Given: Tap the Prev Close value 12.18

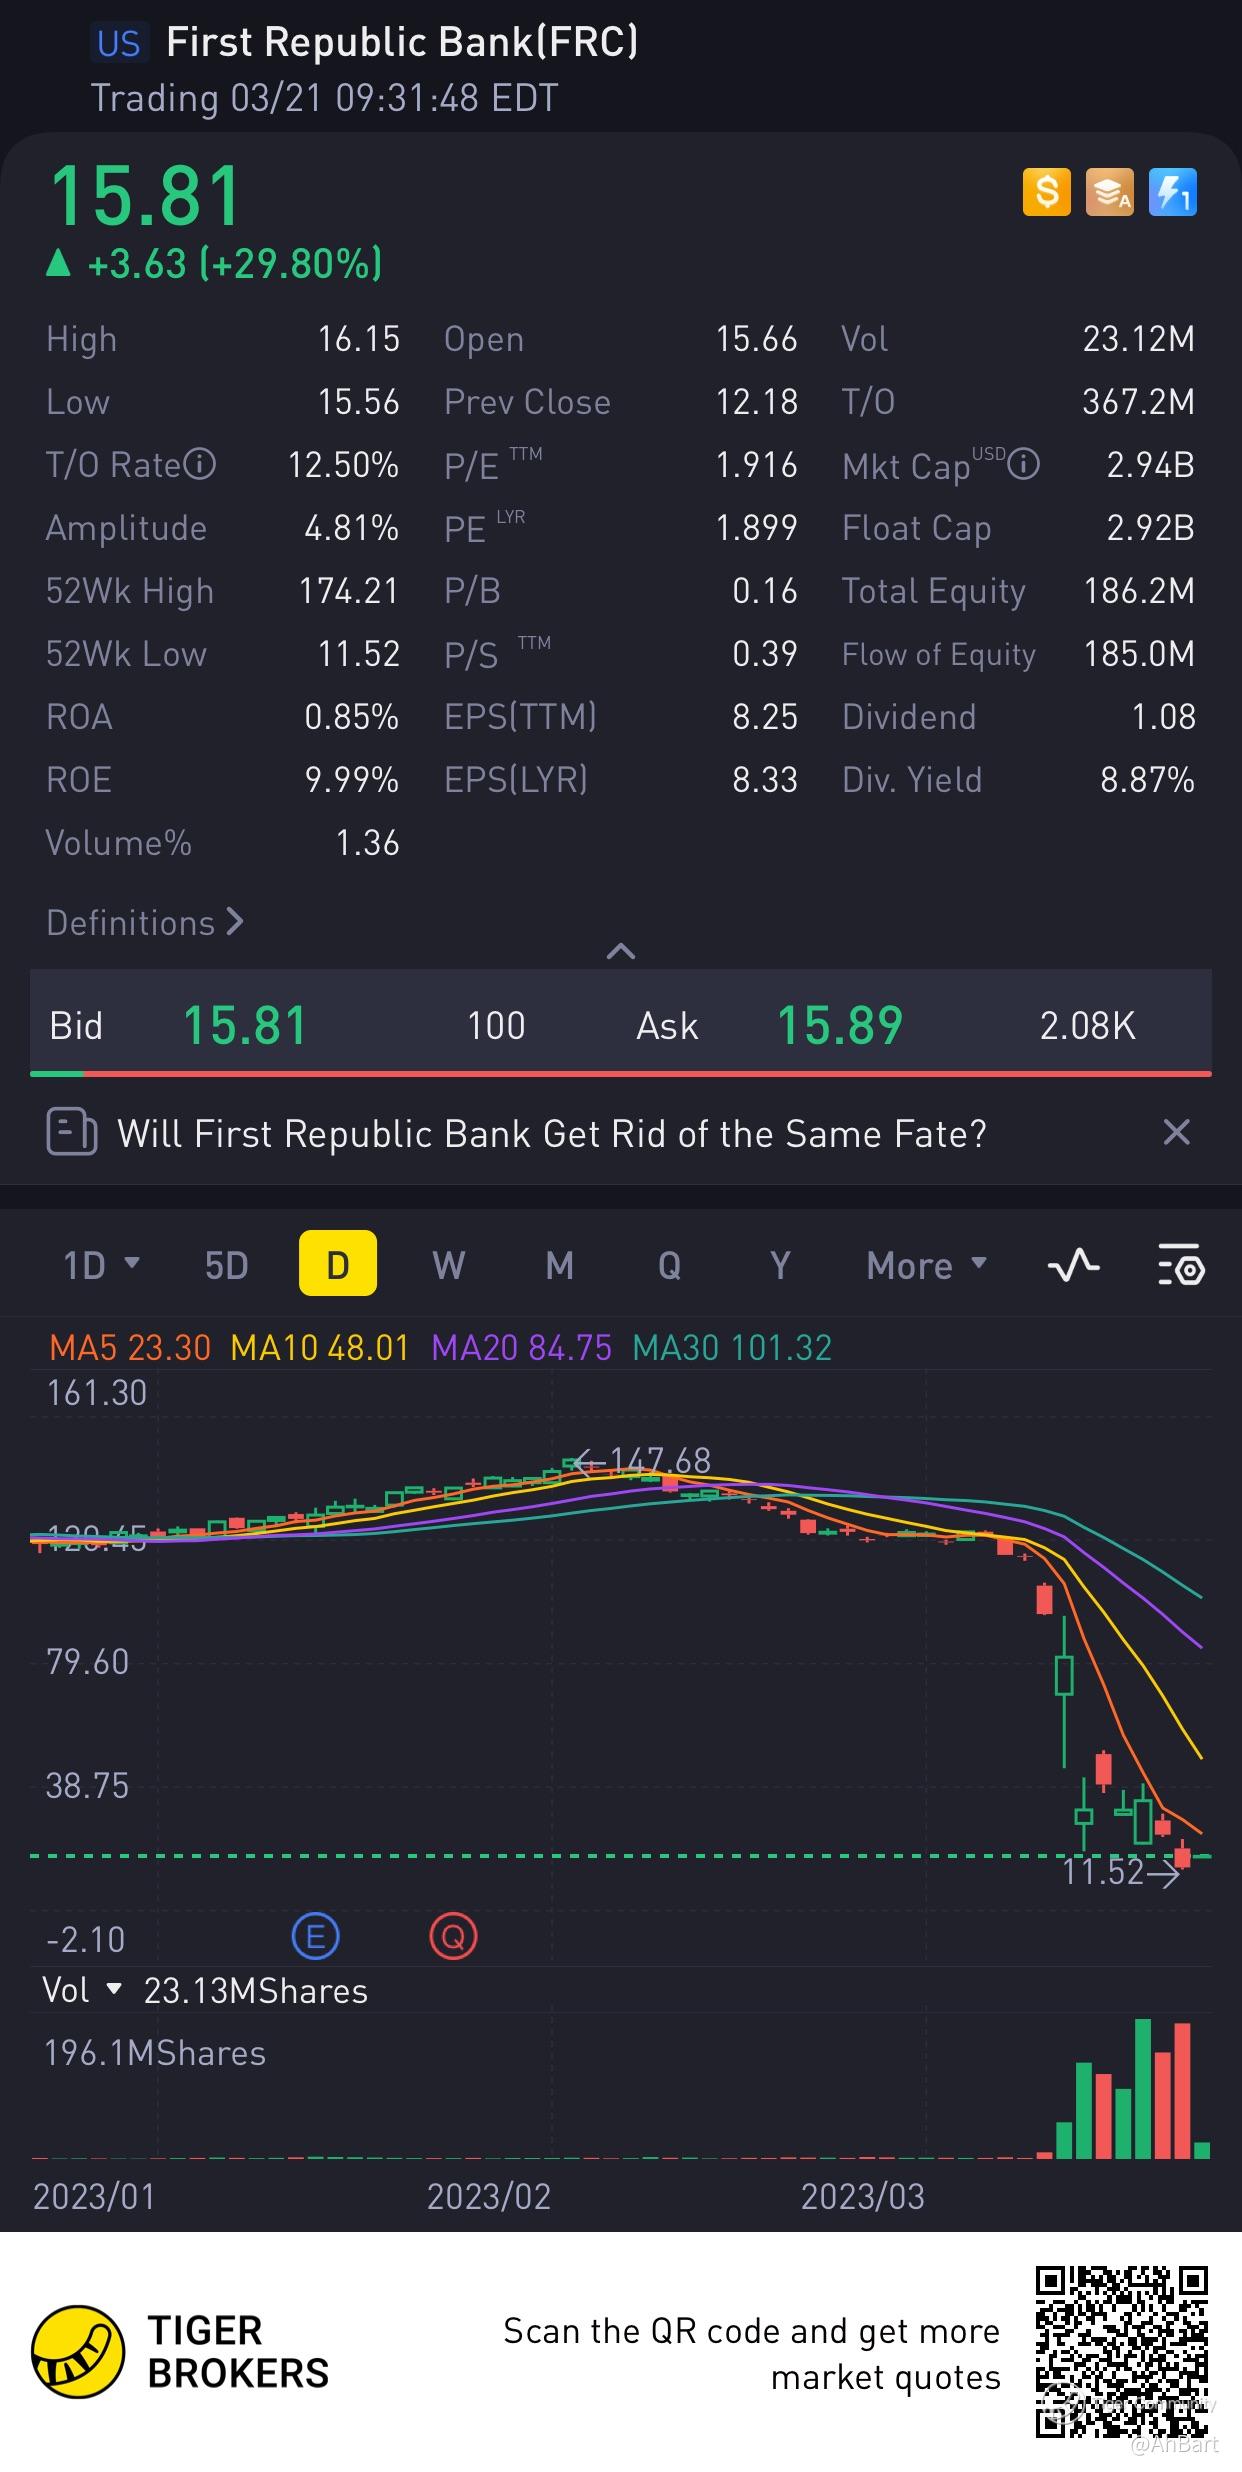Looking at the screenshot, I should 756,402.
